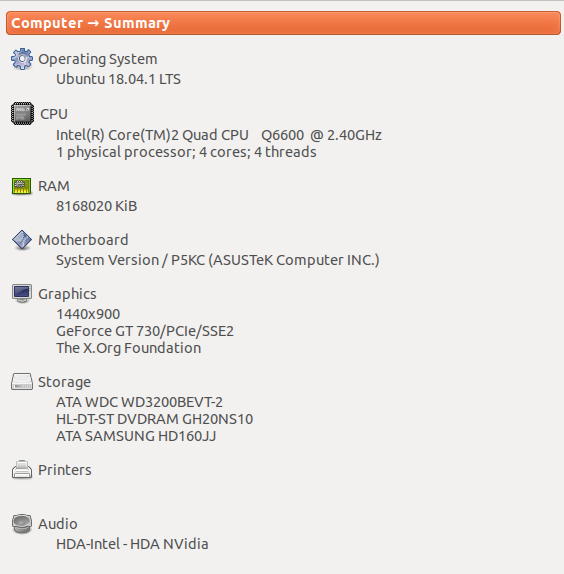The image size is (564, 574).
Task: Select the 8168020 KiB RAM value
Action: tap(97, 206)
